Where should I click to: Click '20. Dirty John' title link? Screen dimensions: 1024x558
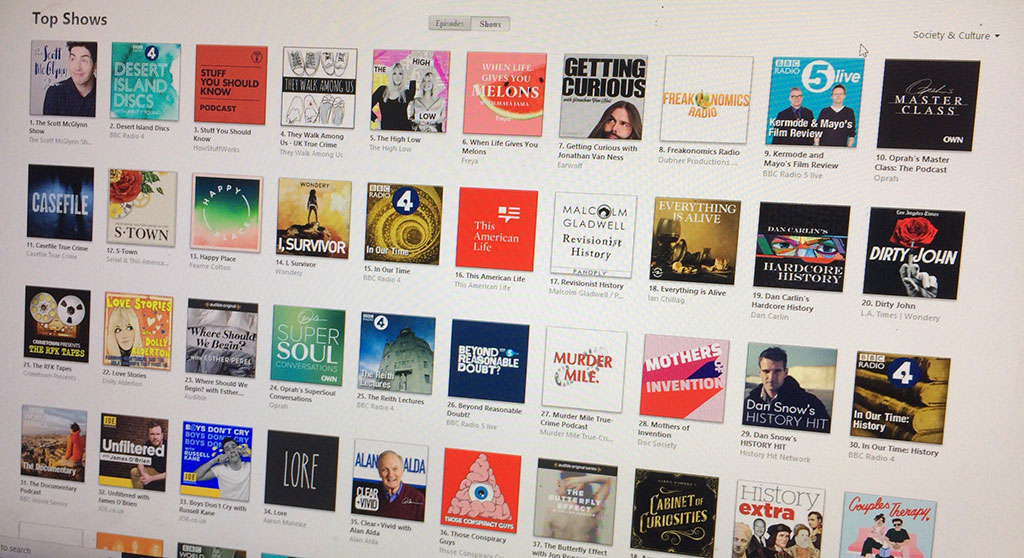(x=888, y=304)
